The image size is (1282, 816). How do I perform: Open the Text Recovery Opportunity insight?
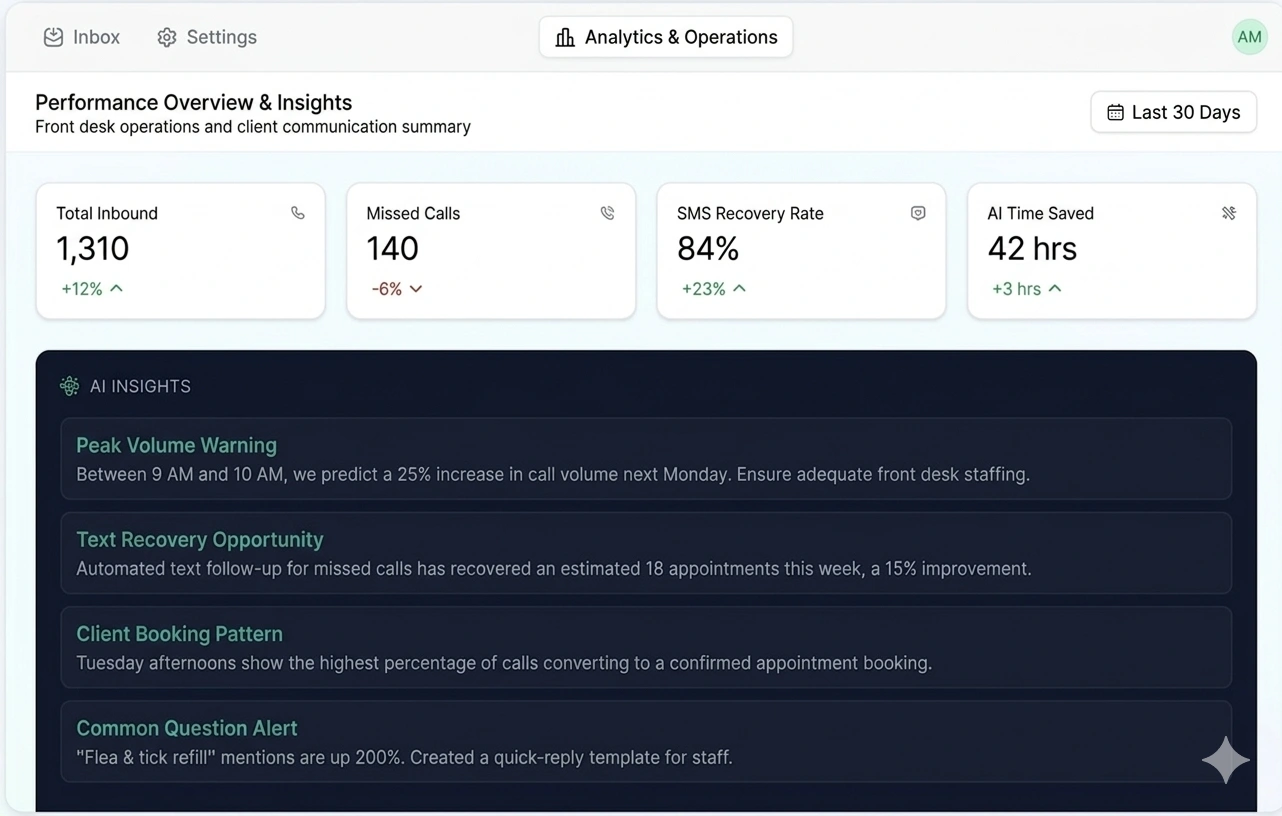[646, 553]
